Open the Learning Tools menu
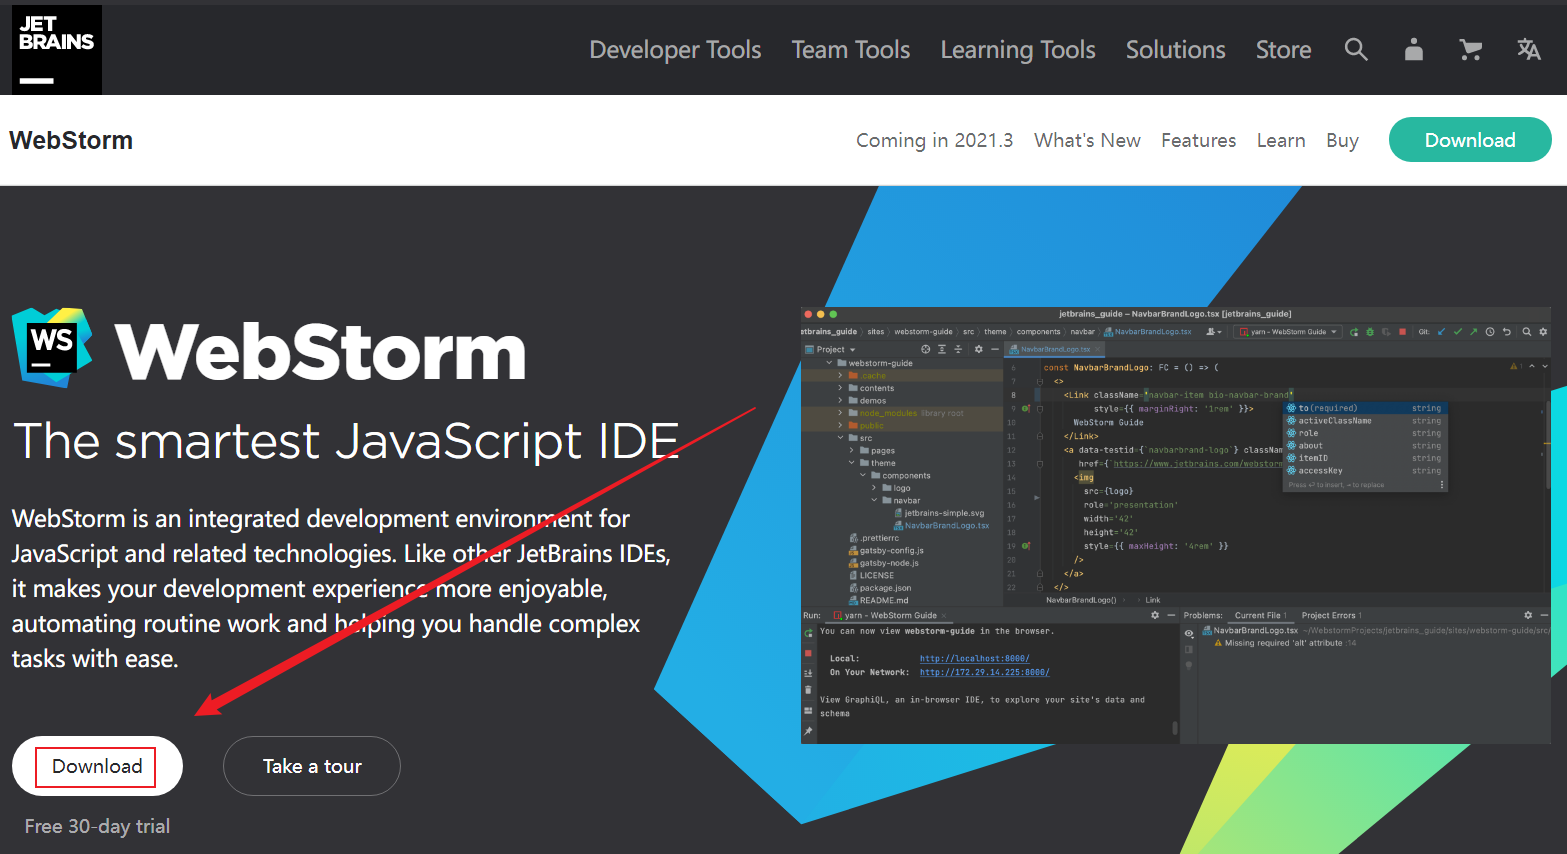This screenshot has height=854, width=1567. 1018,50
